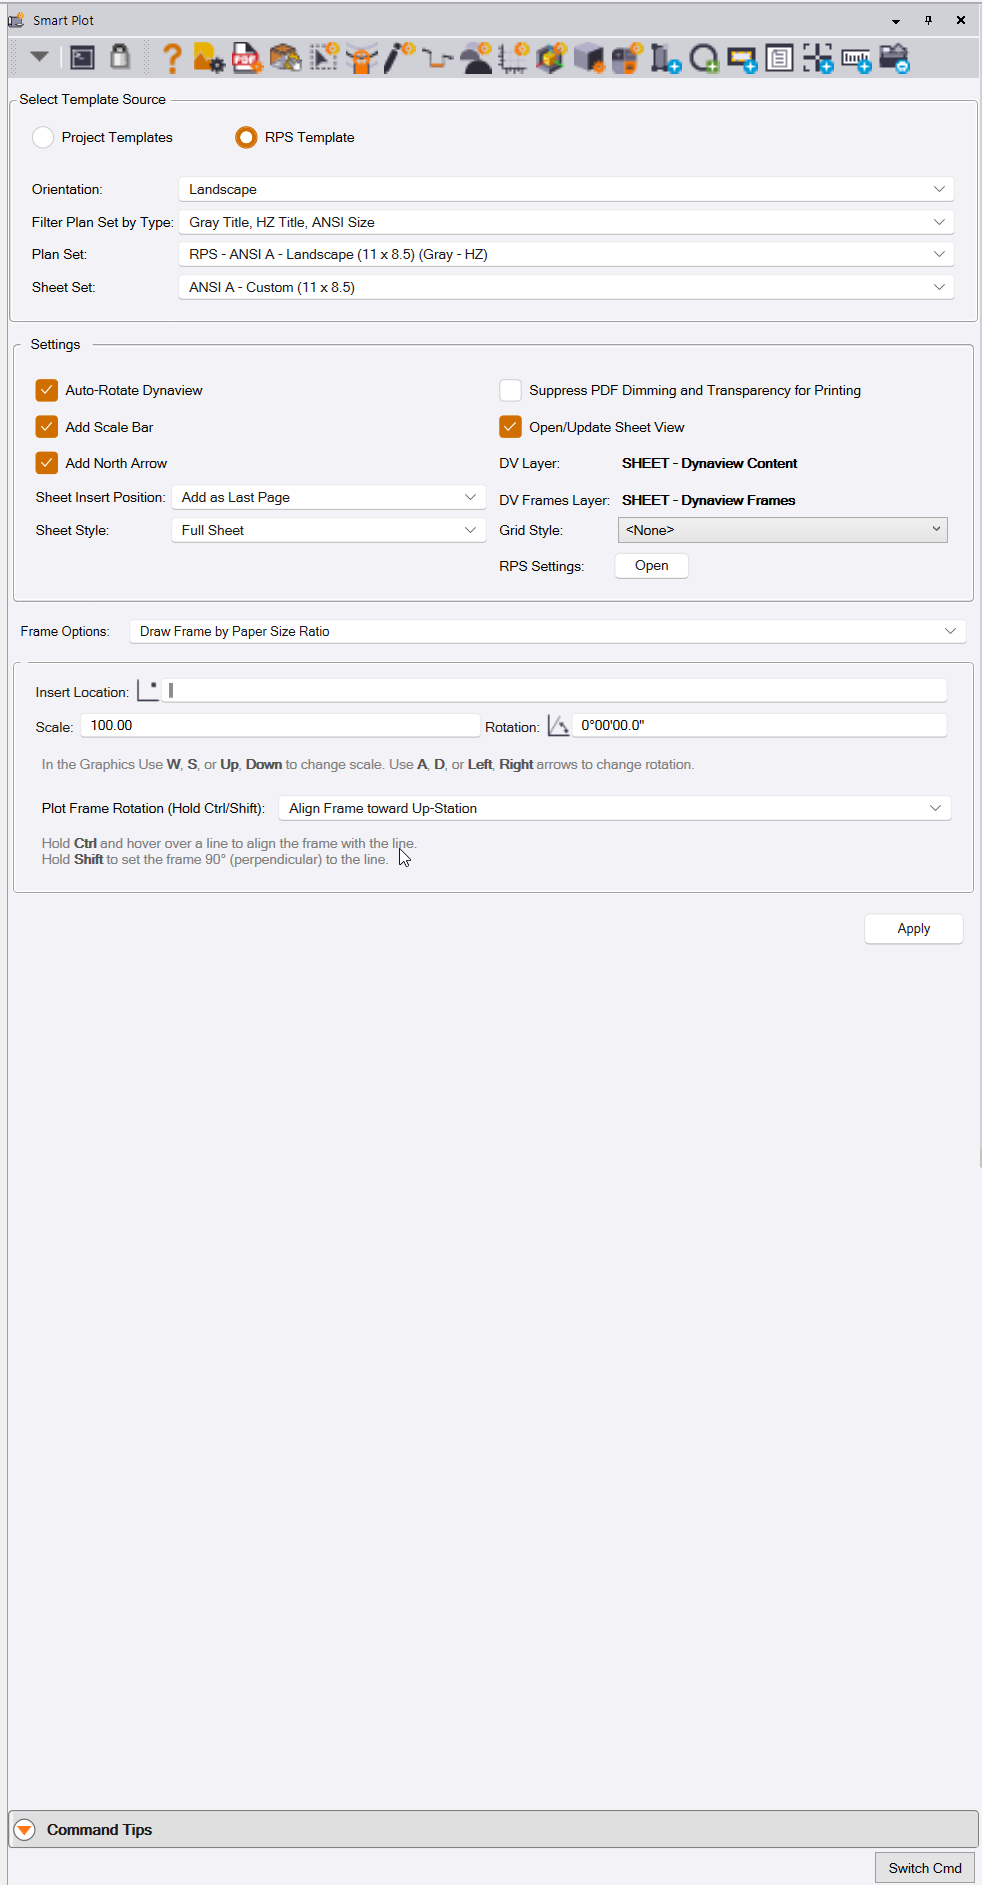Image resolution: width=982 pixels, height=1885 pixels.
Task: Click the red PDF icon in toolbar
Action: click(246, 59)
